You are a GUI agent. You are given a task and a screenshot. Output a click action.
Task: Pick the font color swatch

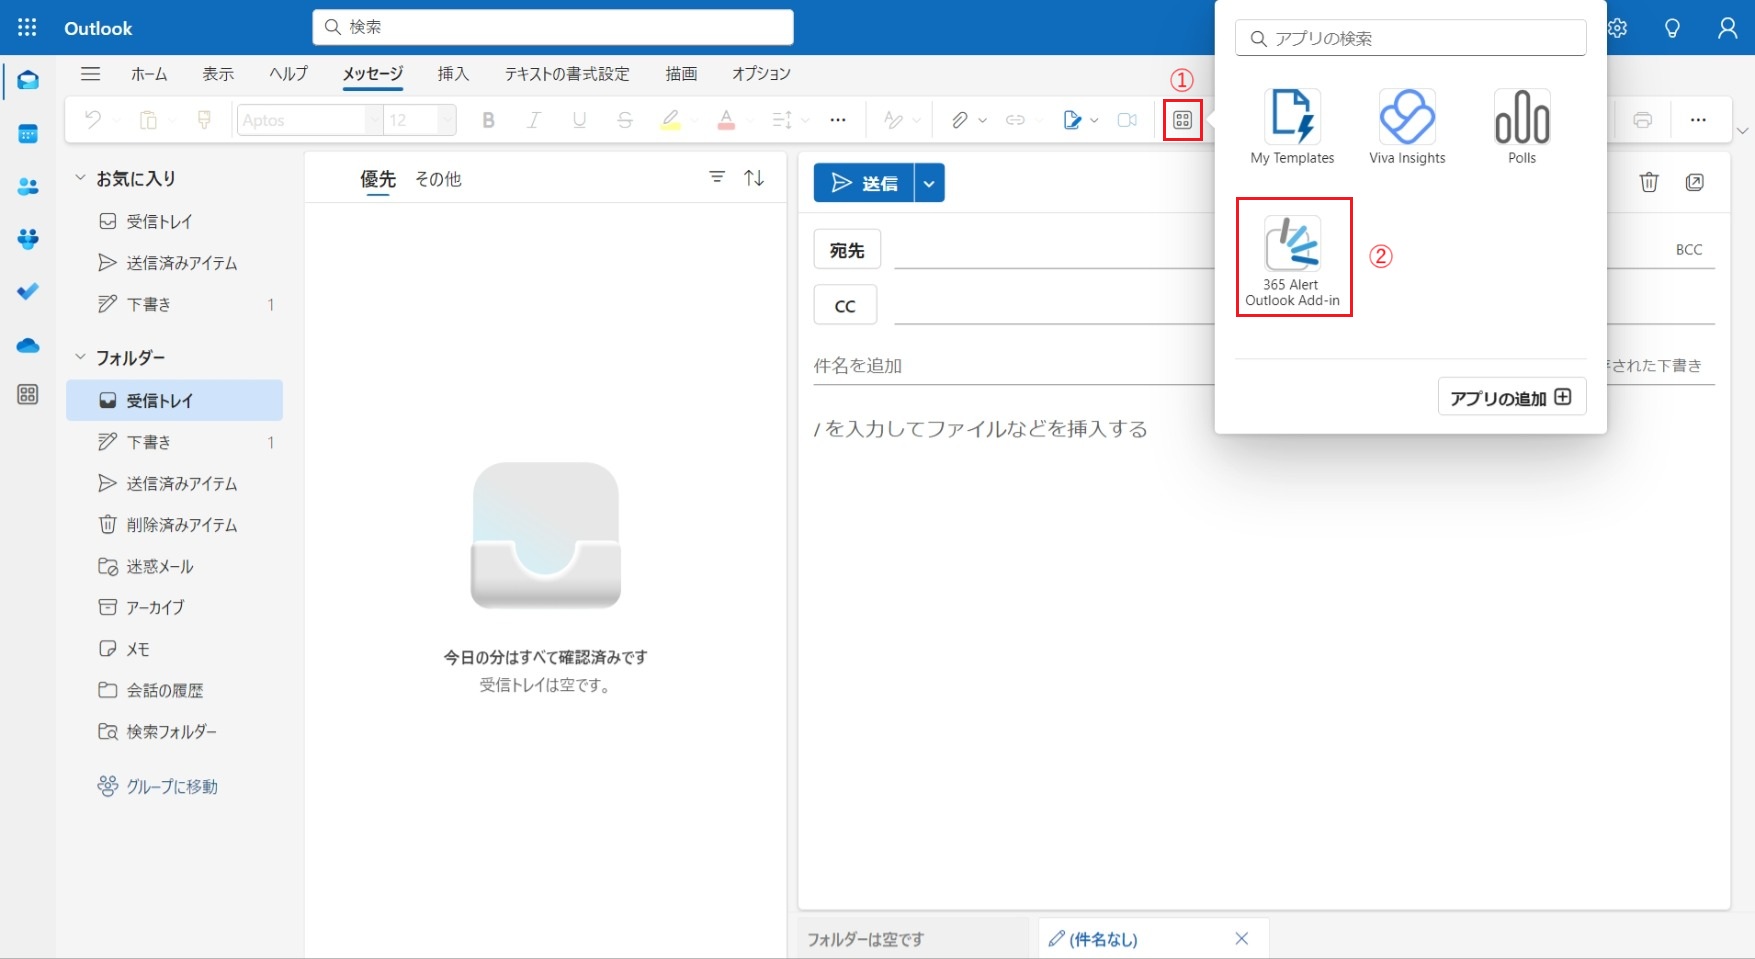tap(726, 121)
